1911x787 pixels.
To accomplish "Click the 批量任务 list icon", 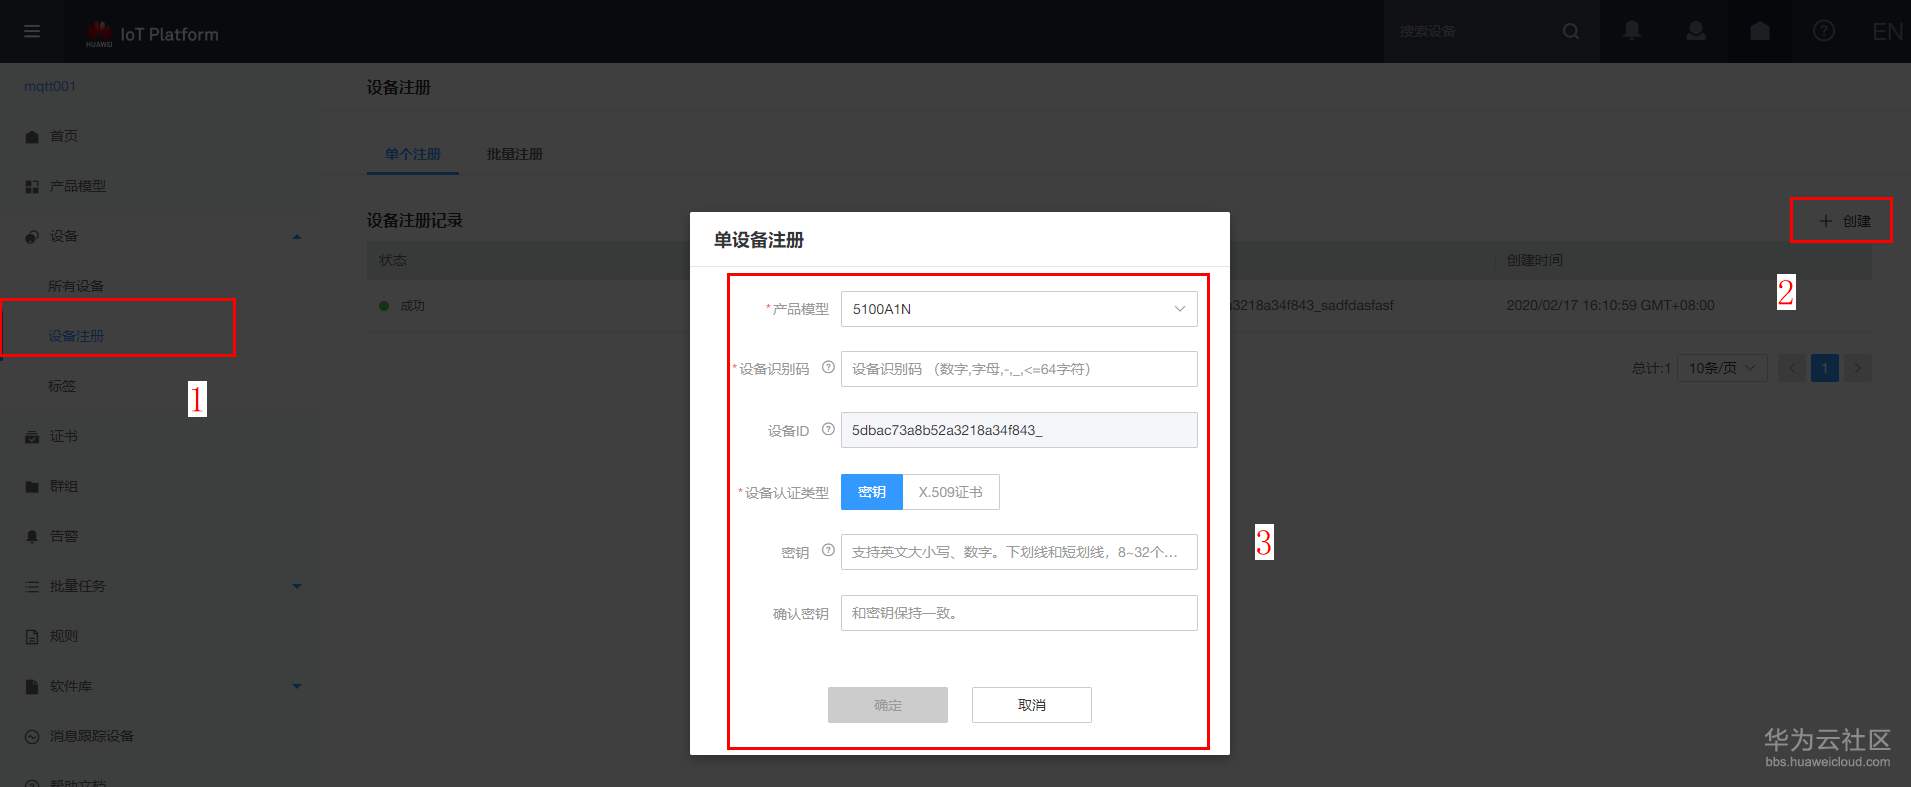I will click(x=32, y=587).
